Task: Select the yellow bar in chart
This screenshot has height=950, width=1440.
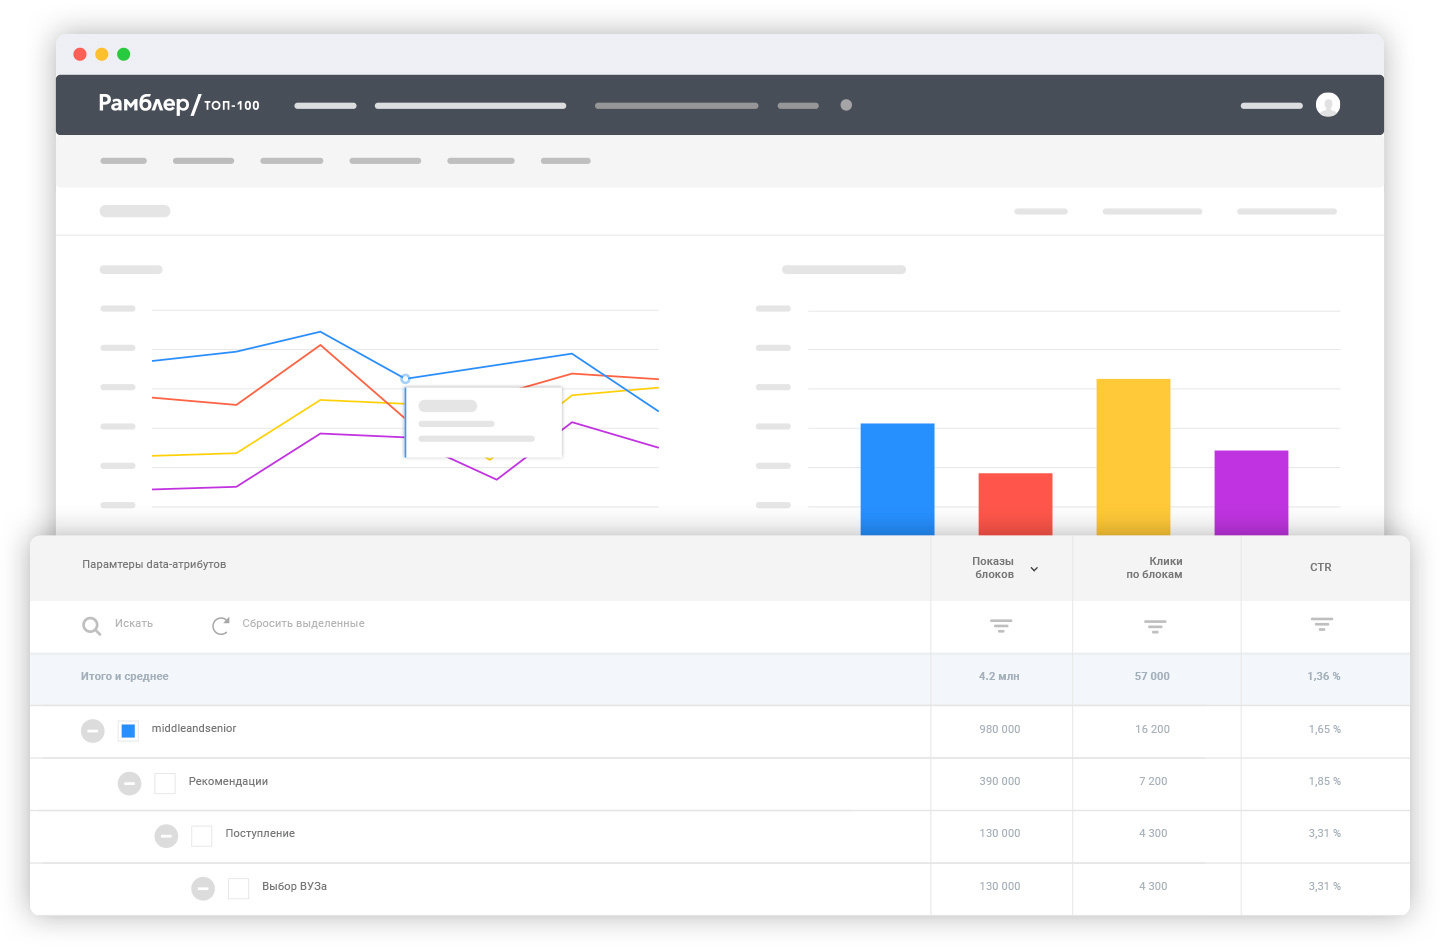Action: click(1133, 457)
